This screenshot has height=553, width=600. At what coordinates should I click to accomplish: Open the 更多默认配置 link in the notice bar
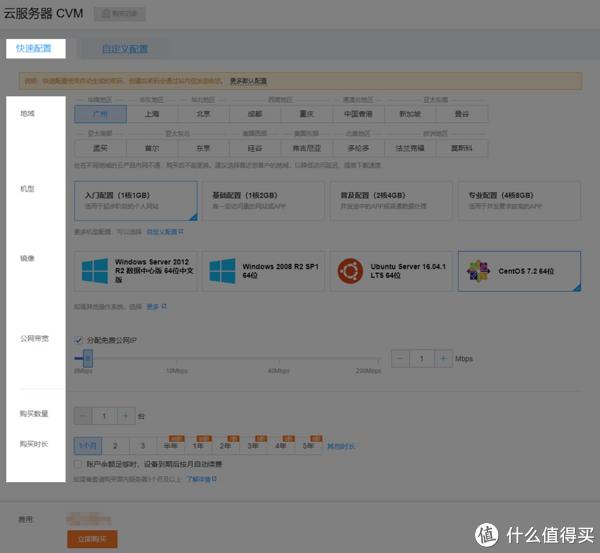point(248,81)
